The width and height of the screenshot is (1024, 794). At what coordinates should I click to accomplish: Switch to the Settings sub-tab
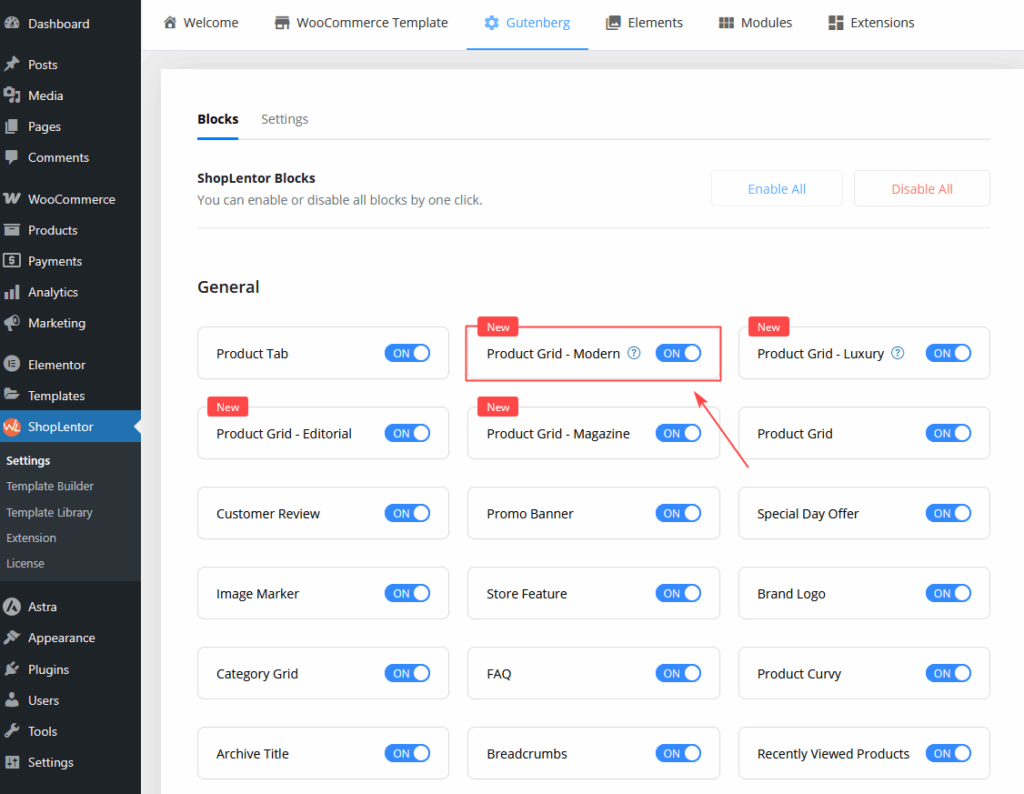[284, 119]
